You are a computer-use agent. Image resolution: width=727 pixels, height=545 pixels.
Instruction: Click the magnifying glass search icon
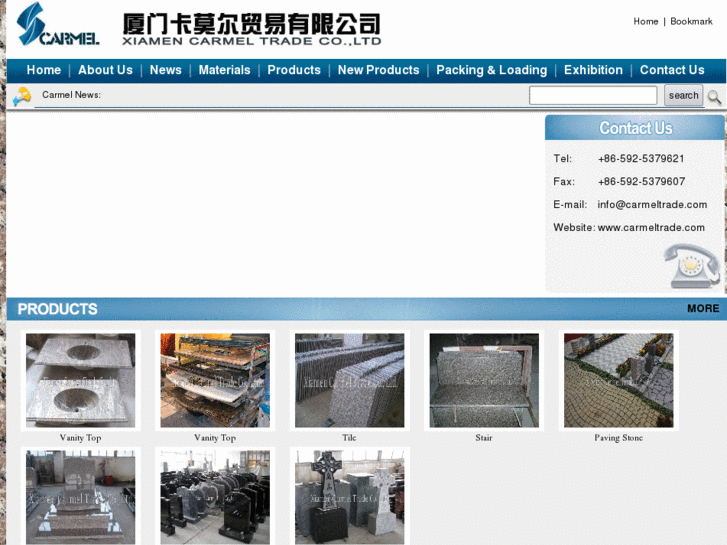714,96
